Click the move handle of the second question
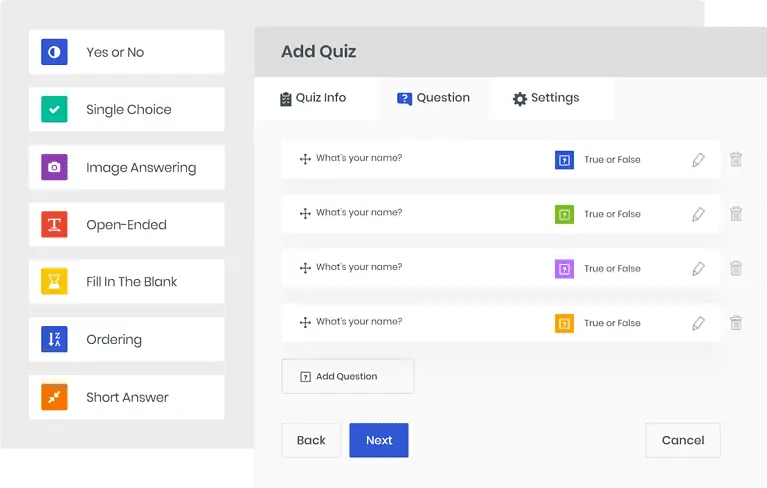 [305, 214]
